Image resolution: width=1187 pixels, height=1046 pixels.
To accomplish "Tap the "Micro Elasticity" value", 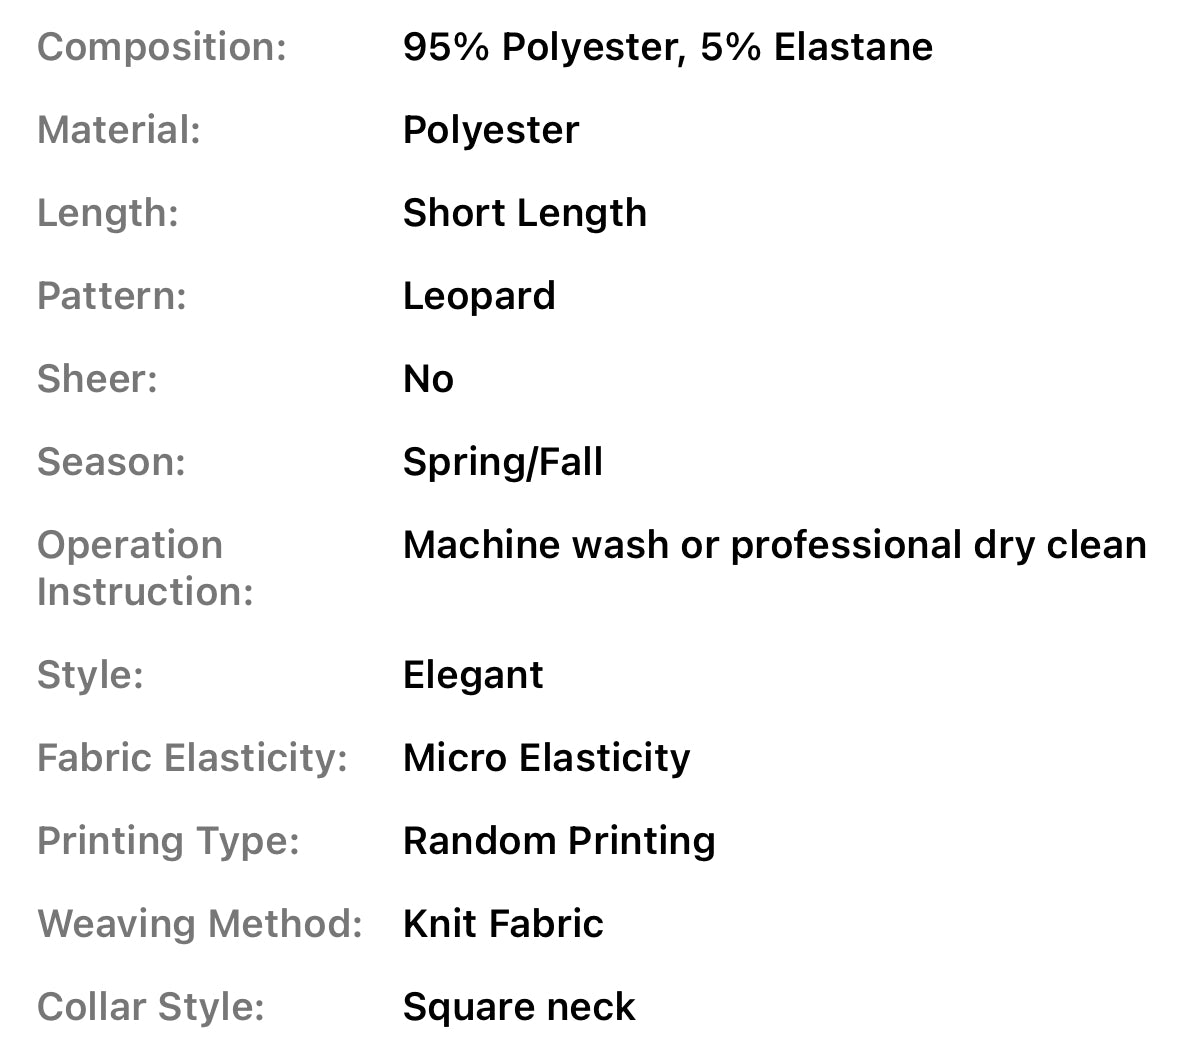I will point(546,758).
